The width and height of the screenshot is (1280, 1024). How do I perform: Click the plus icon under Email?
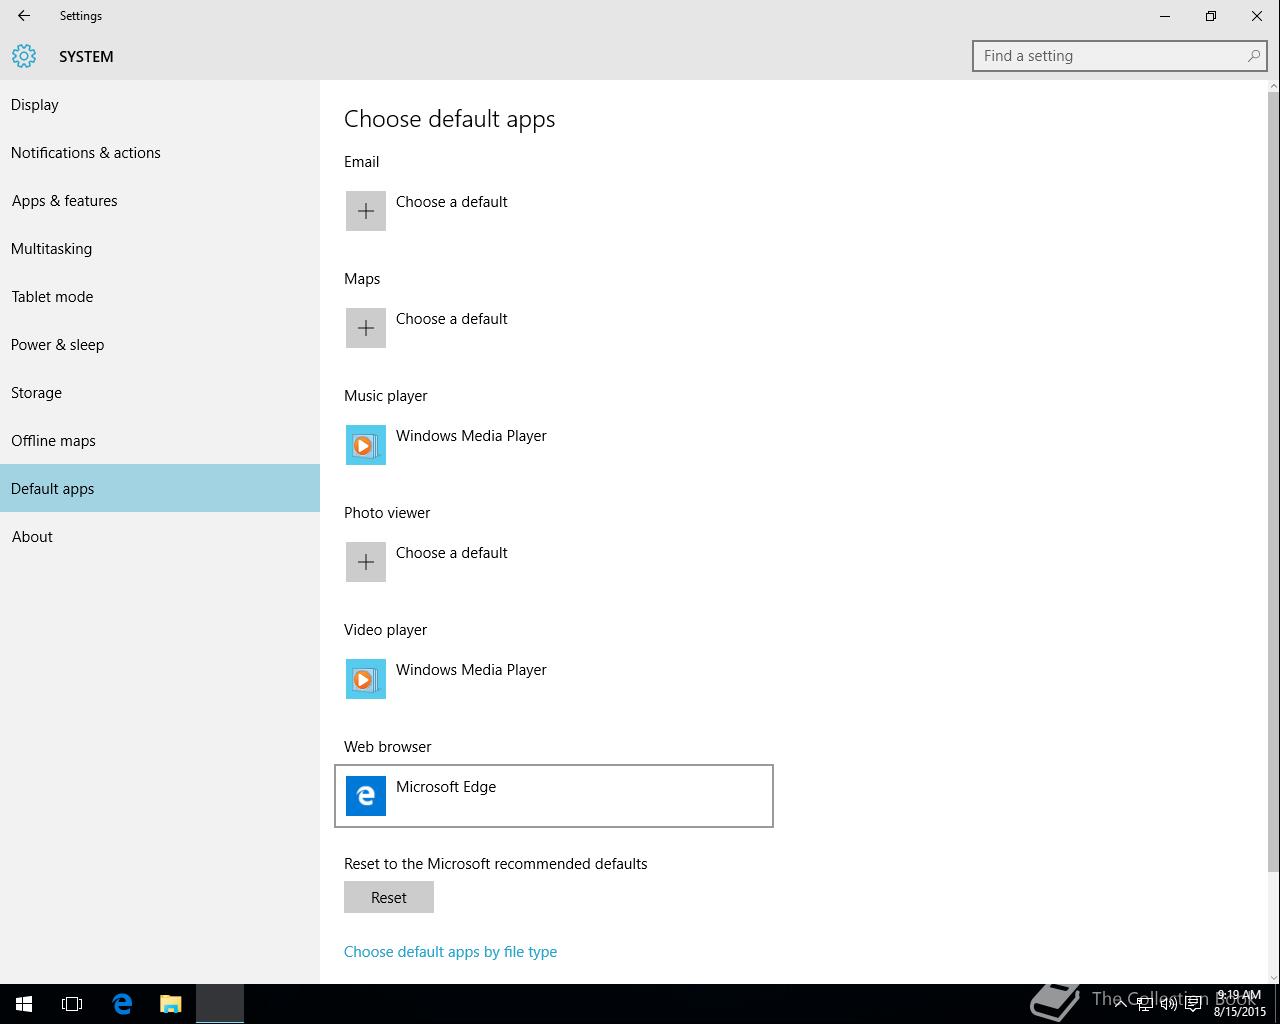(x=366, y=211)
